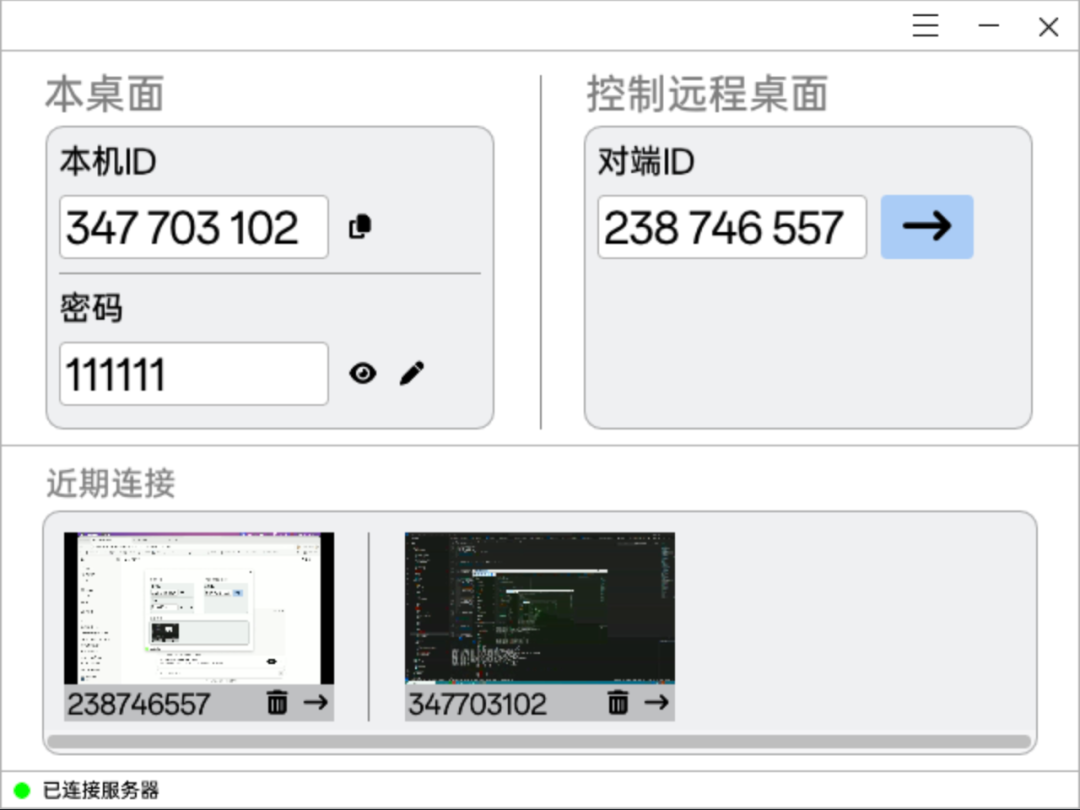Delete recent connection 347703102 with trash icon

[x=620, y=702]
